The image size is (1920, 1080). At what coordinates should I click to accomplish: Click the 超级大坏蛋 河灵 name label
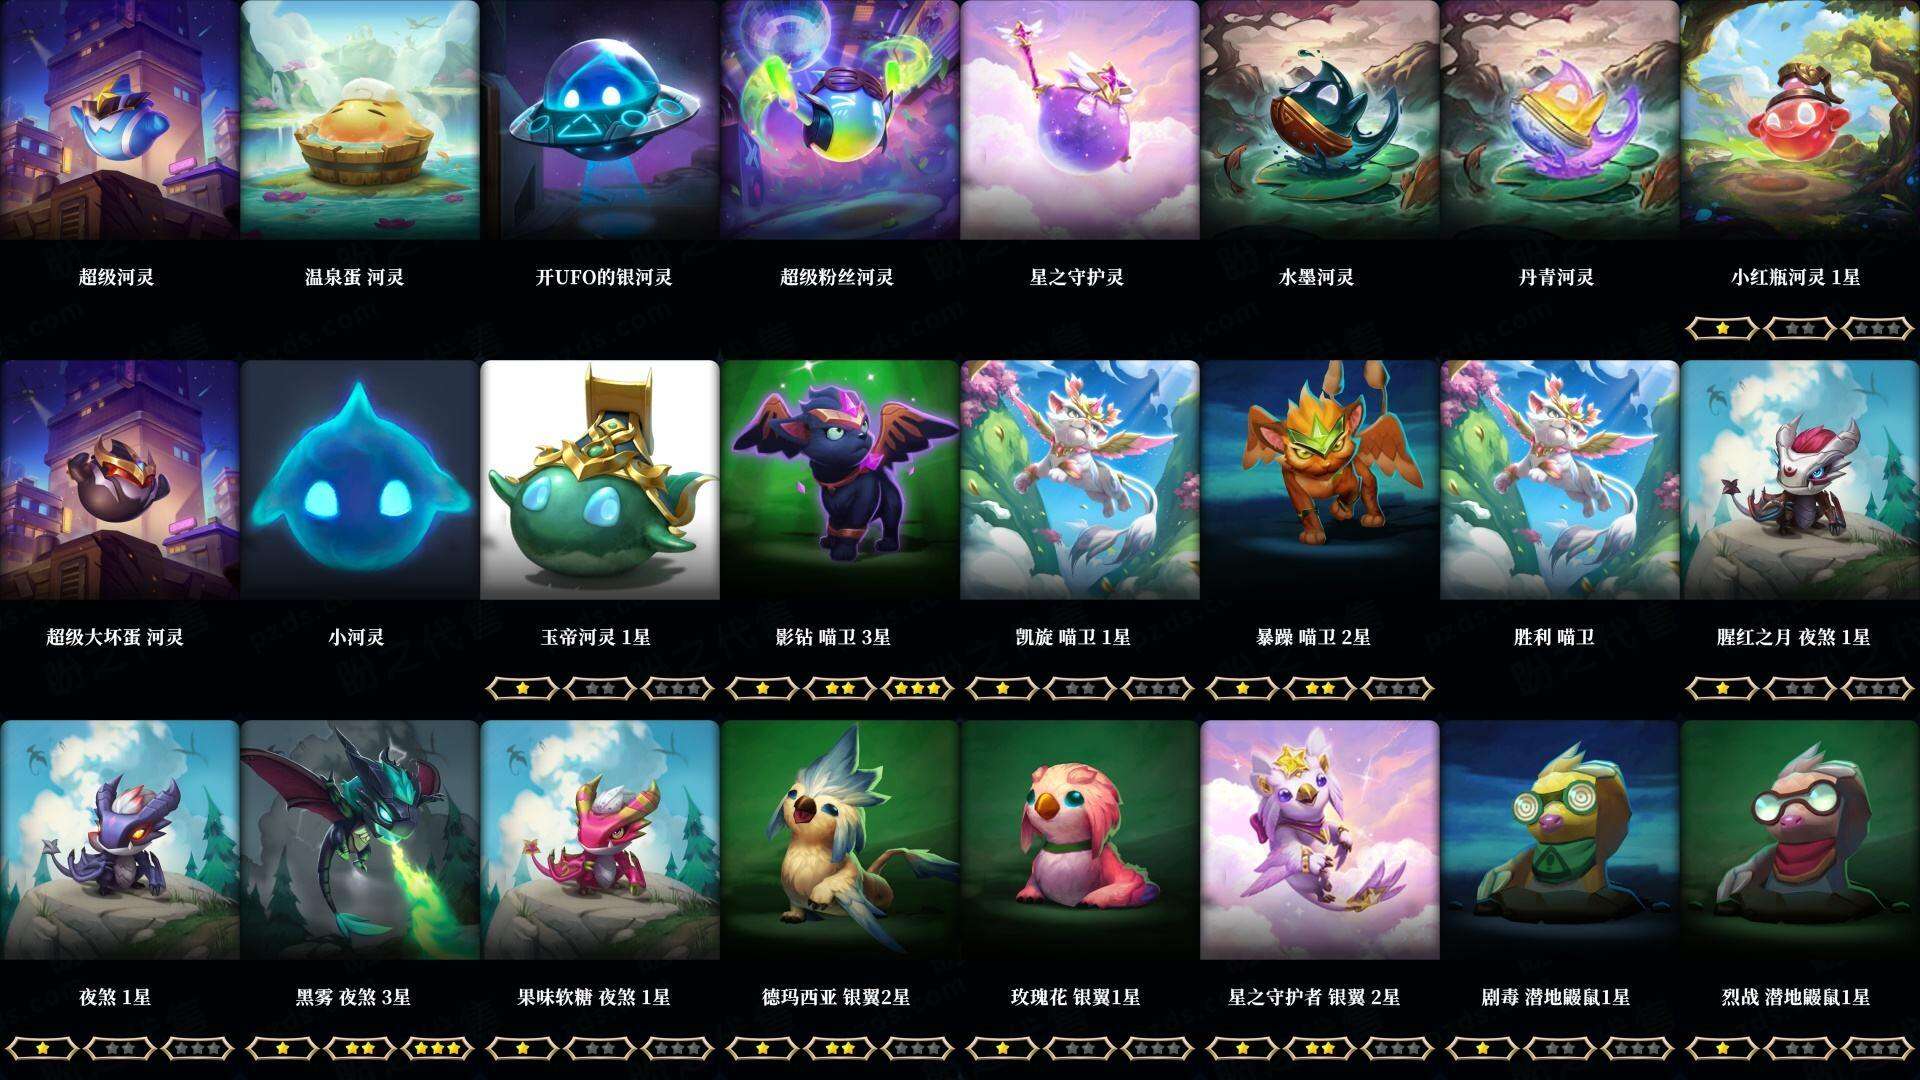click(115, 637)
